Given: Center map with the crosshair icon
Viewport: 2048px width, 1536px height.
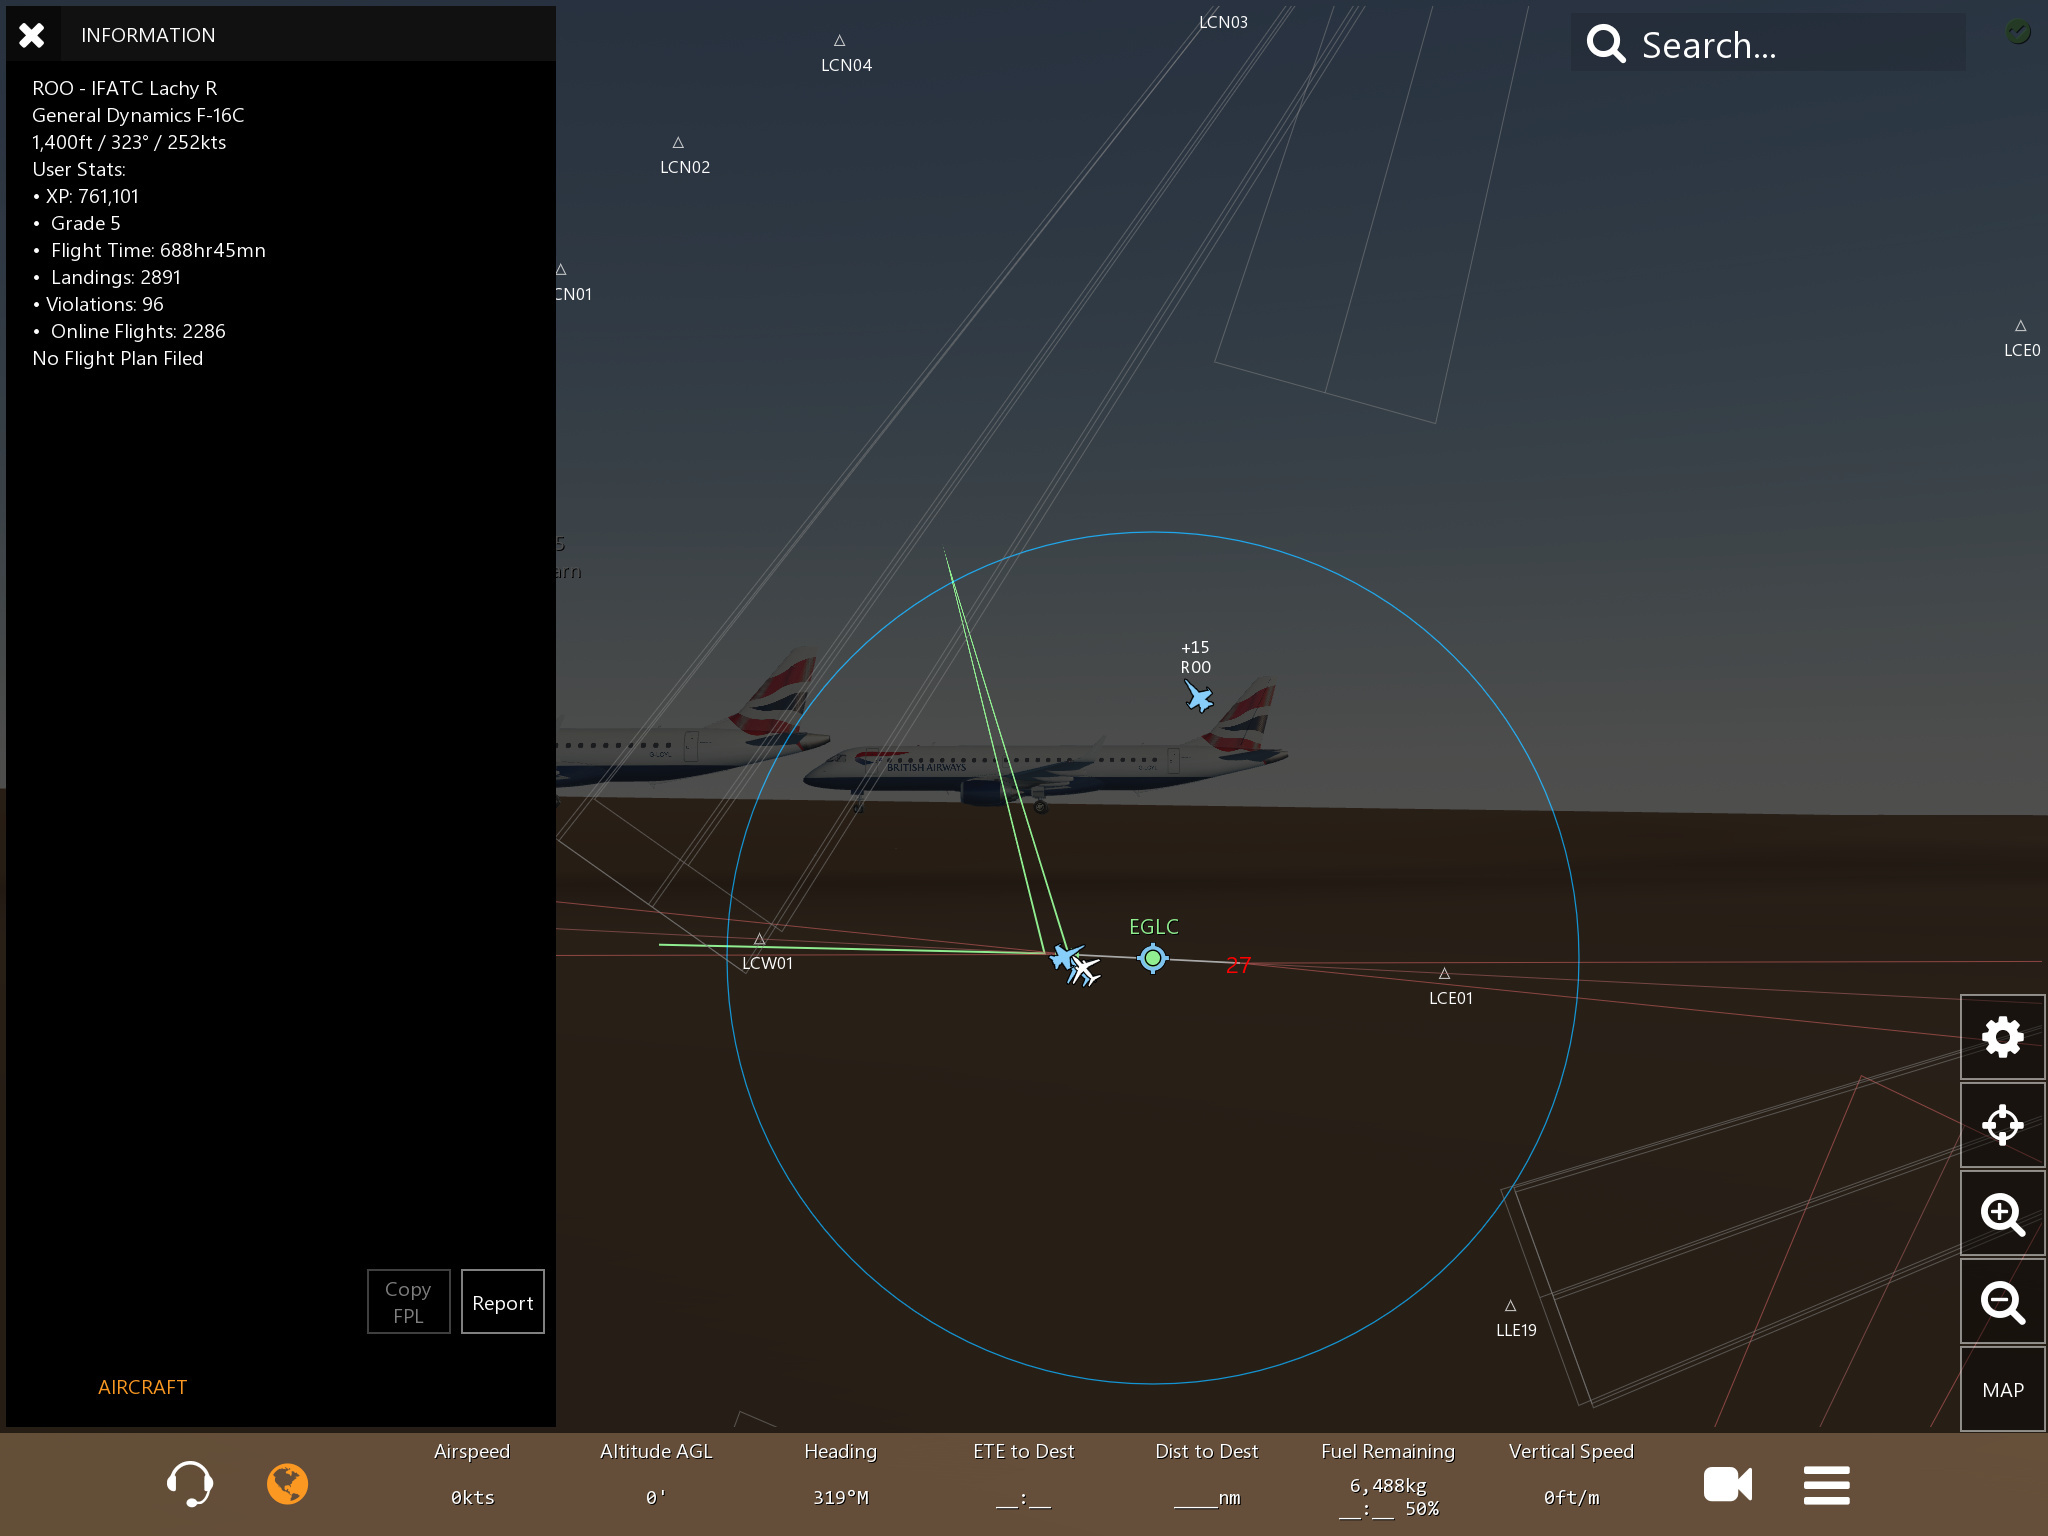Looking at the screenshot, I should [2002, 1125].
